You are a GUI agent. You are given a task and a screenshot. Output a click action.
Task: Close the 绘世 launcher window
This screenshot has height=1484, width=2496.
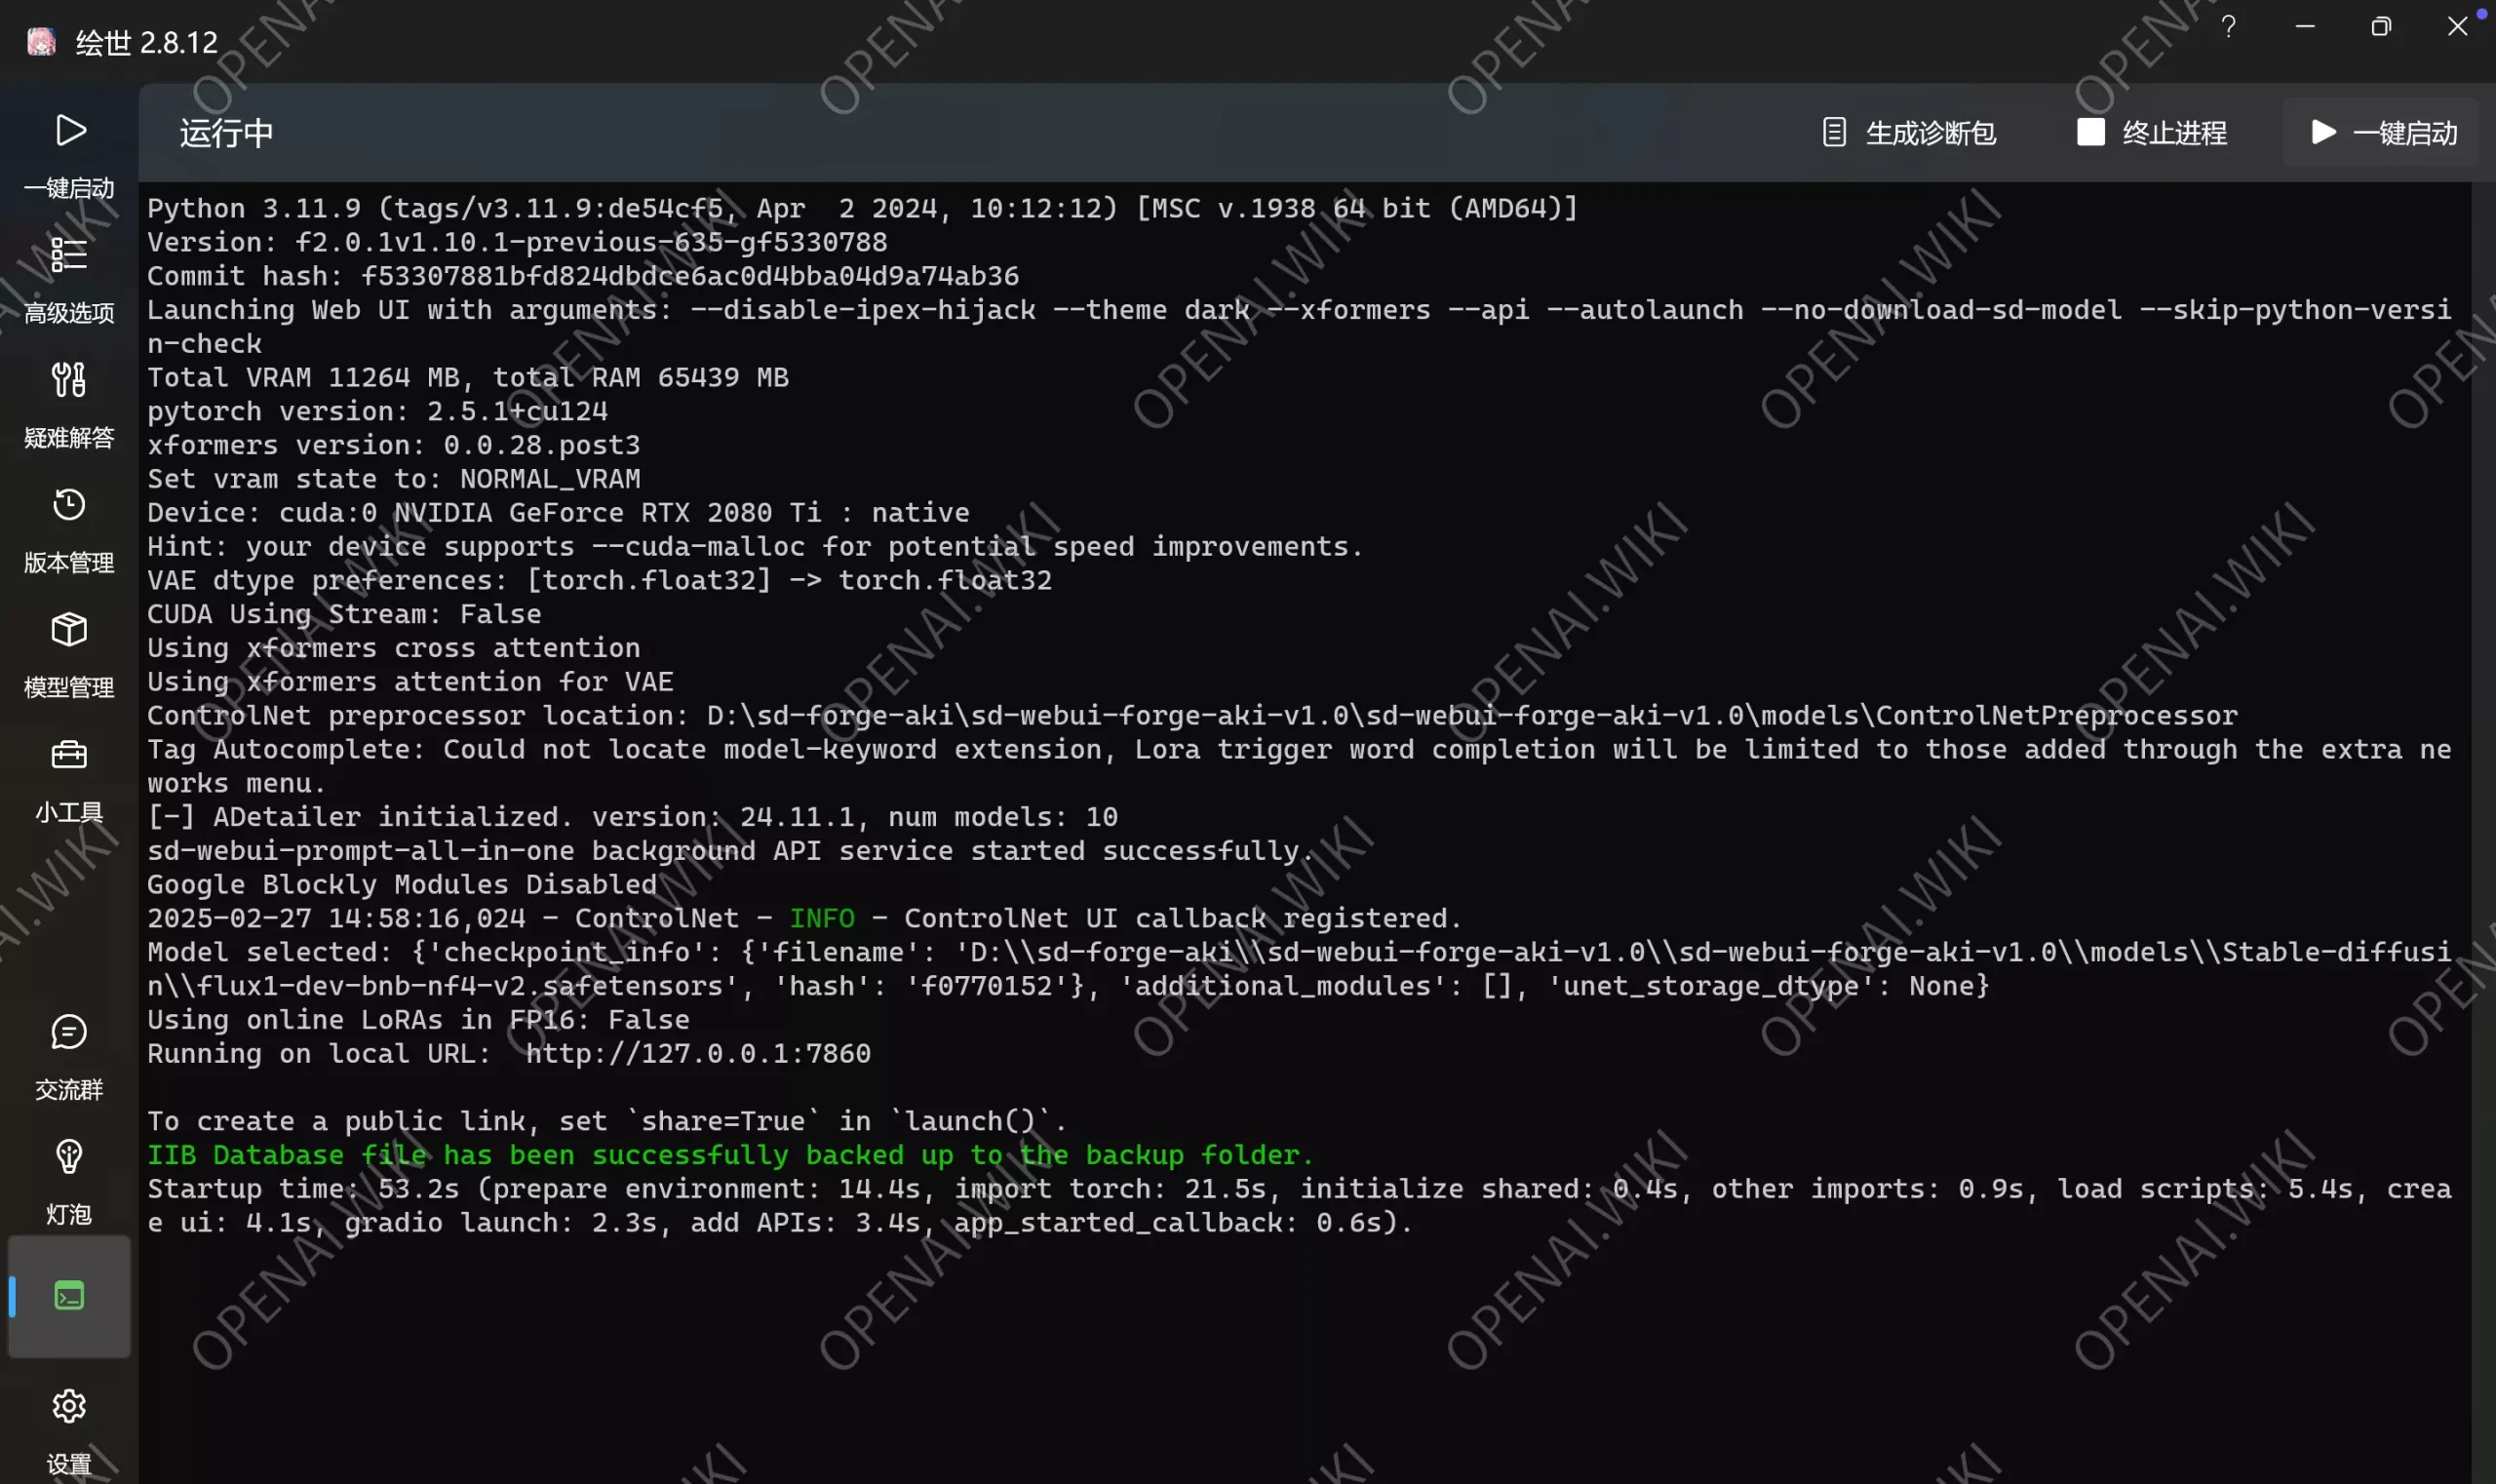click(x=2457, y=27)
